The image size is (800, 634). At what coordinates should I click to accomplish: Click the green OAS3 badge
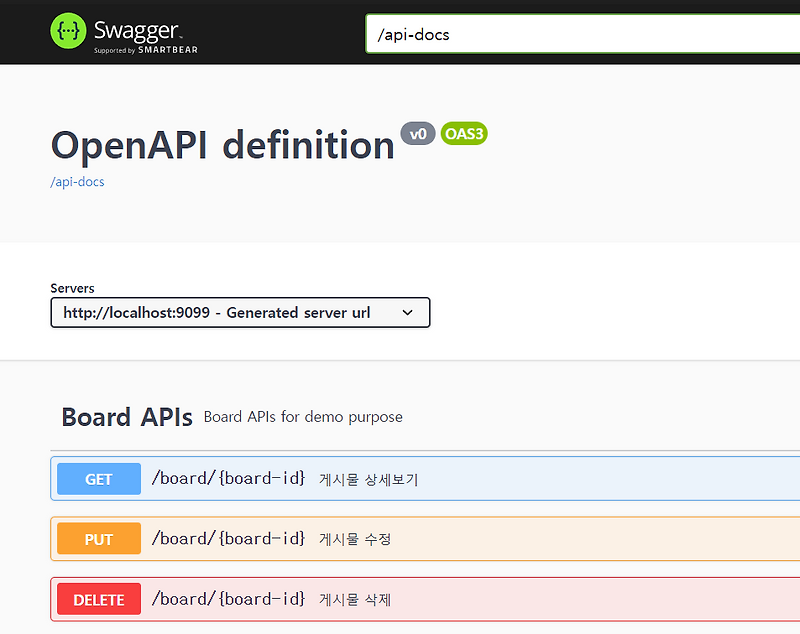click(463, 133)
